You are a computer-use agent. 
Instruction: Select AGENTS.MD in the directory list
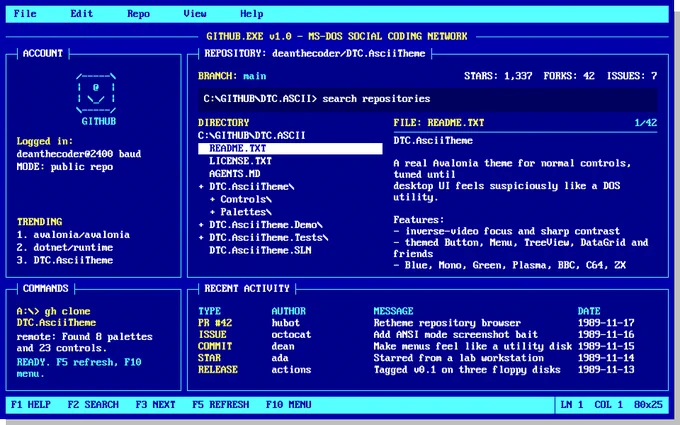(235, 174)
